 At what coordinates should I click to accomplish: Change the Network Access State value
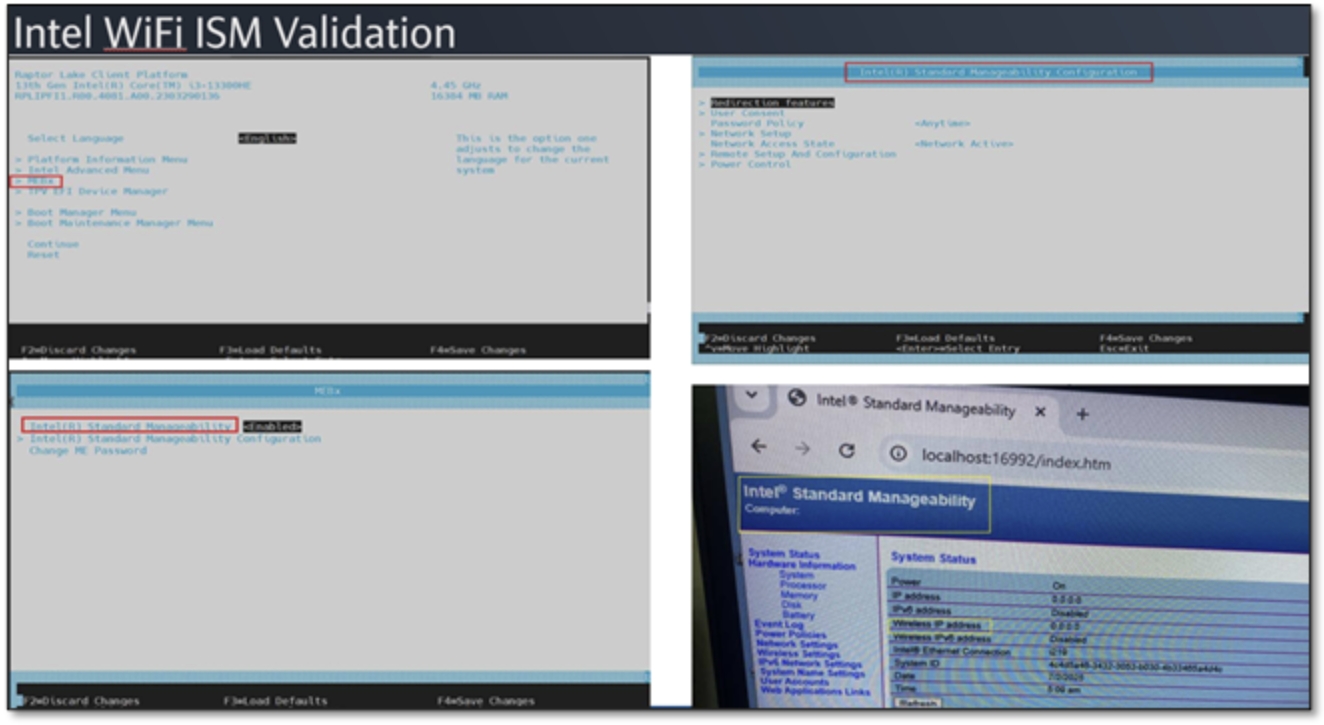point(963,144)
